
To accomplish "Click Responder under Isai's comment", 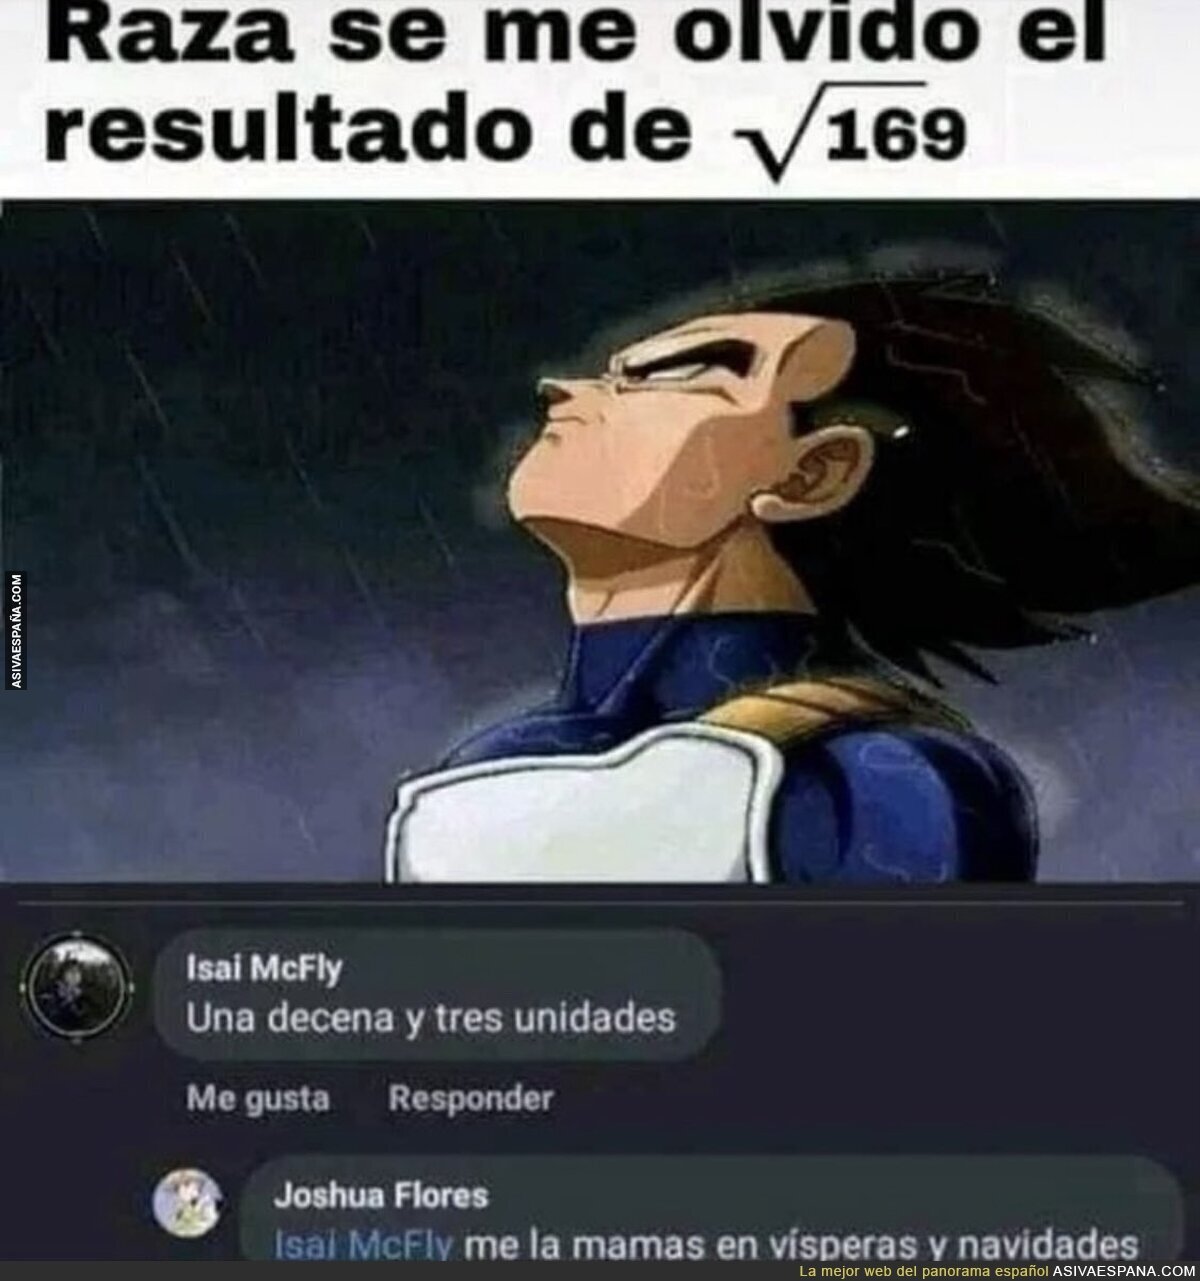I will [x=470, y=1099].
